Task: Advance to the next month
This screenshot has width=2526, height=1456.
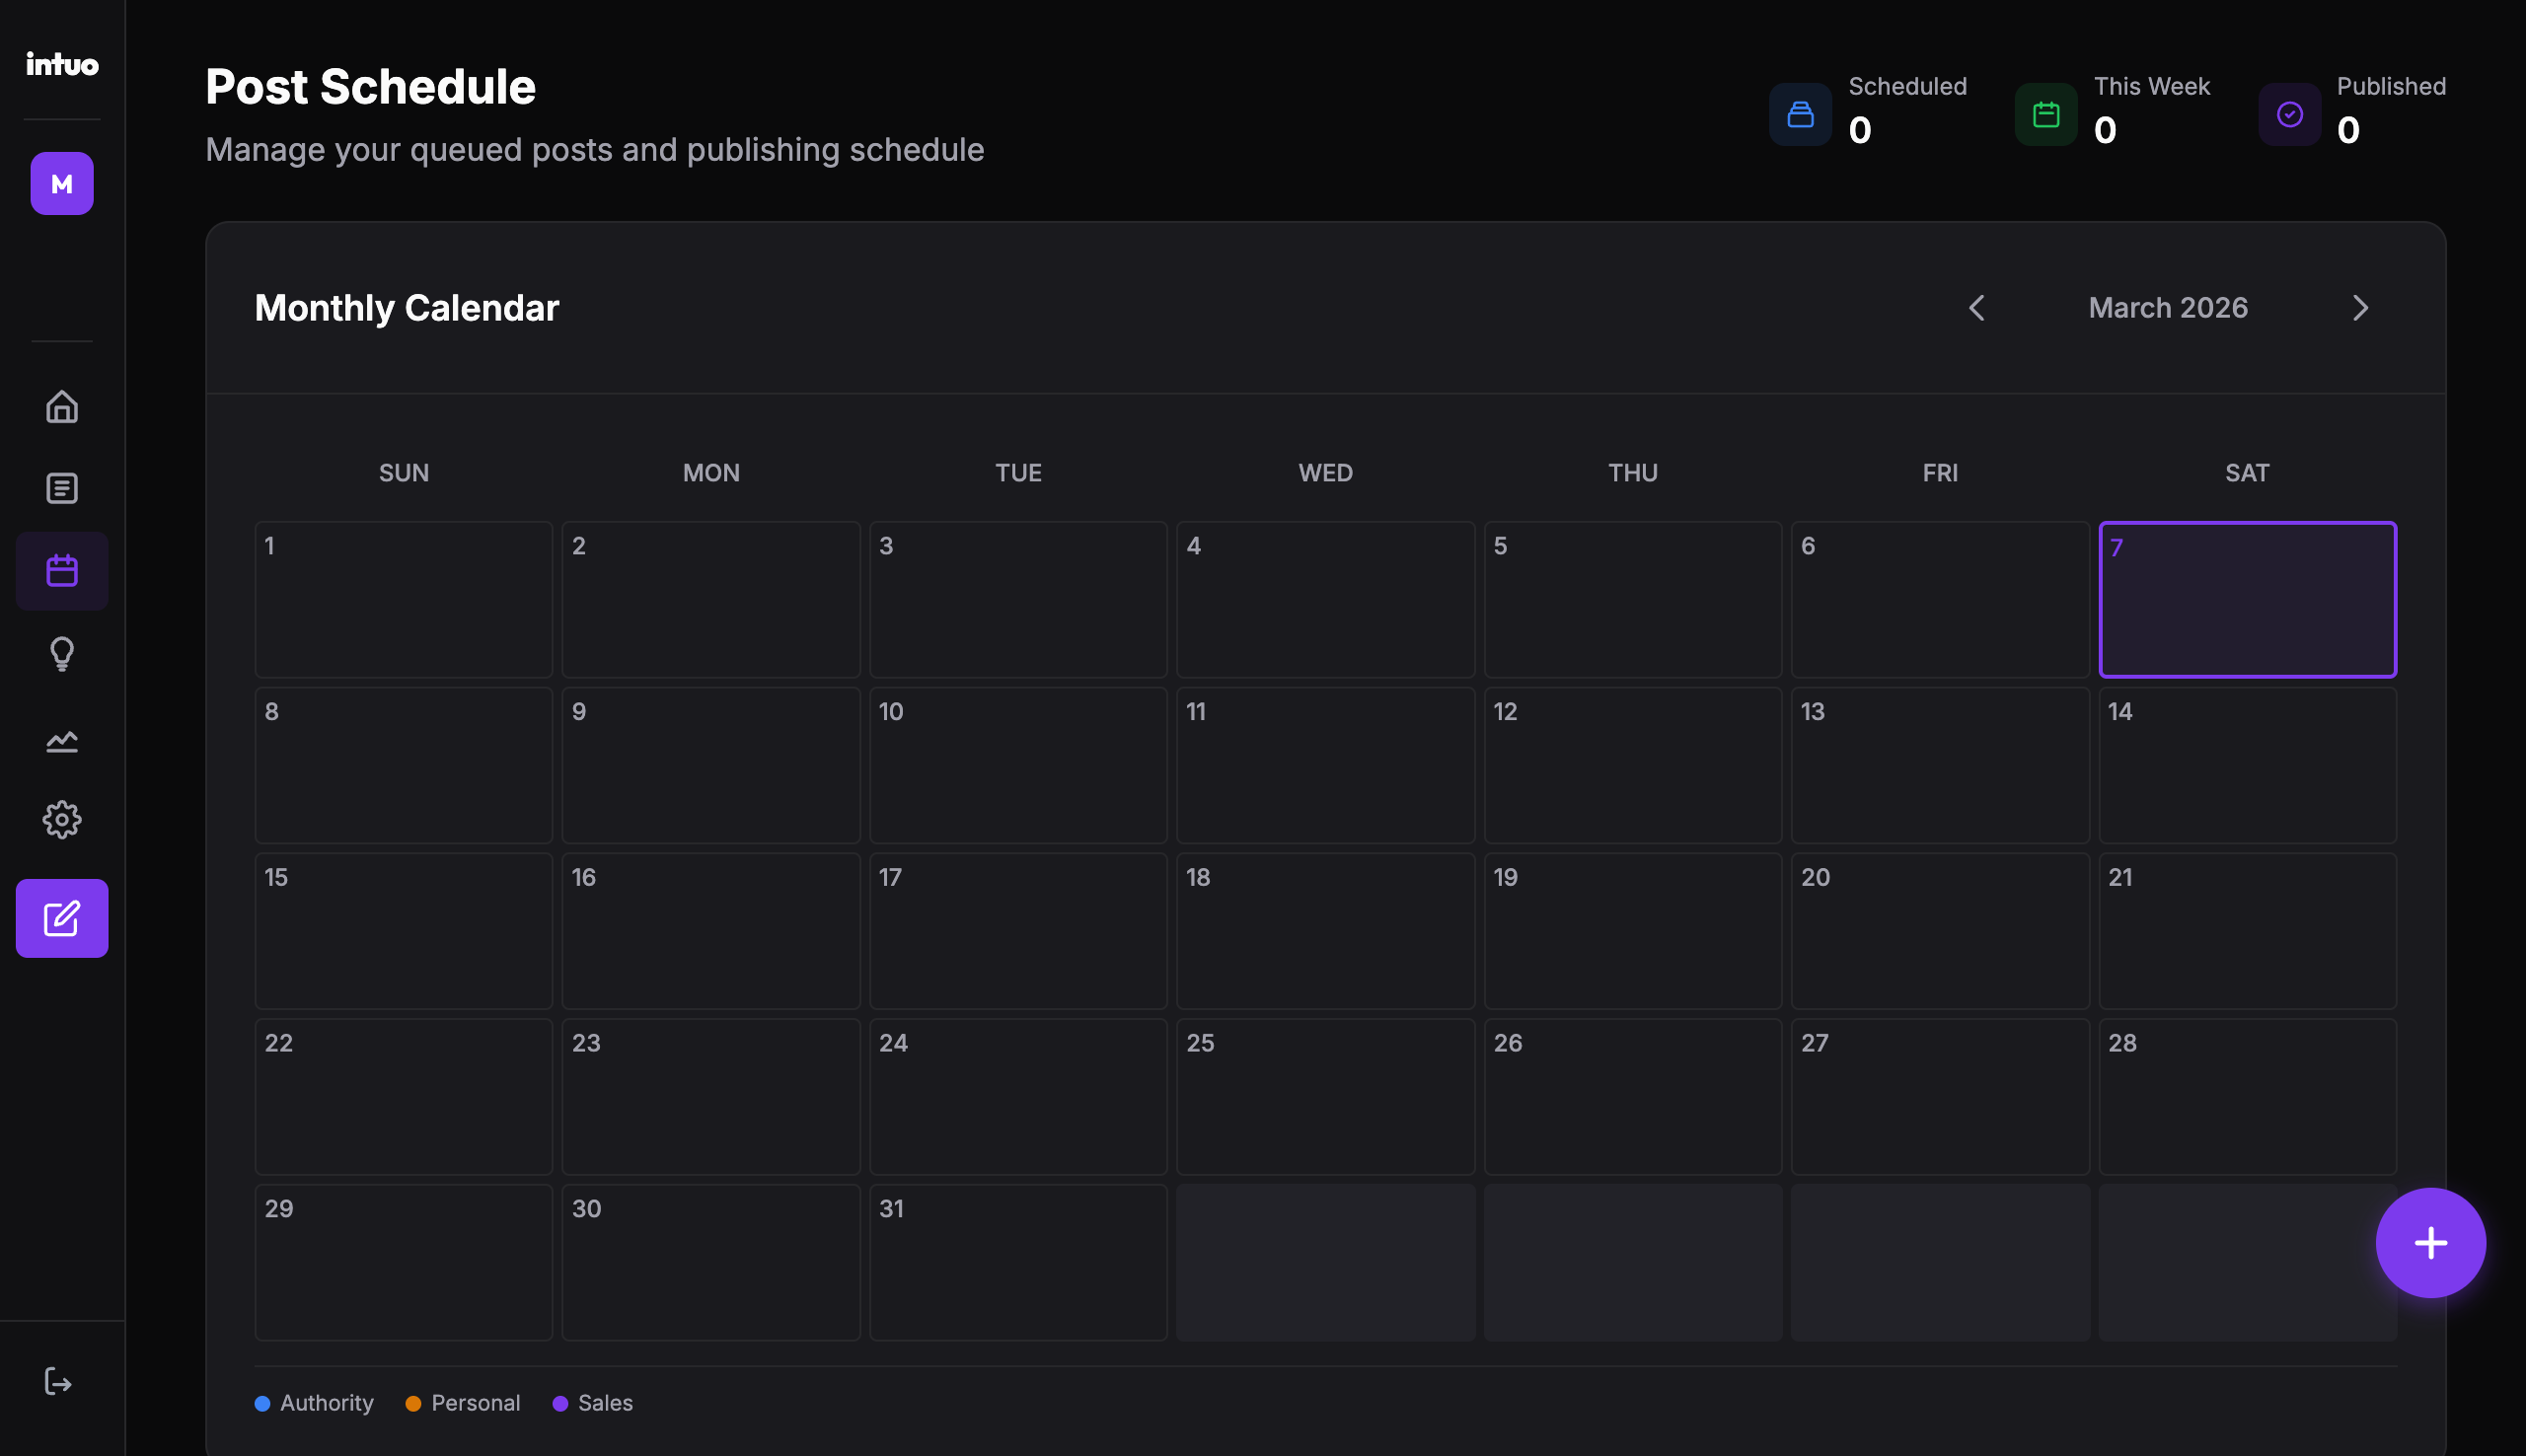Action: tap(2360, 308)
